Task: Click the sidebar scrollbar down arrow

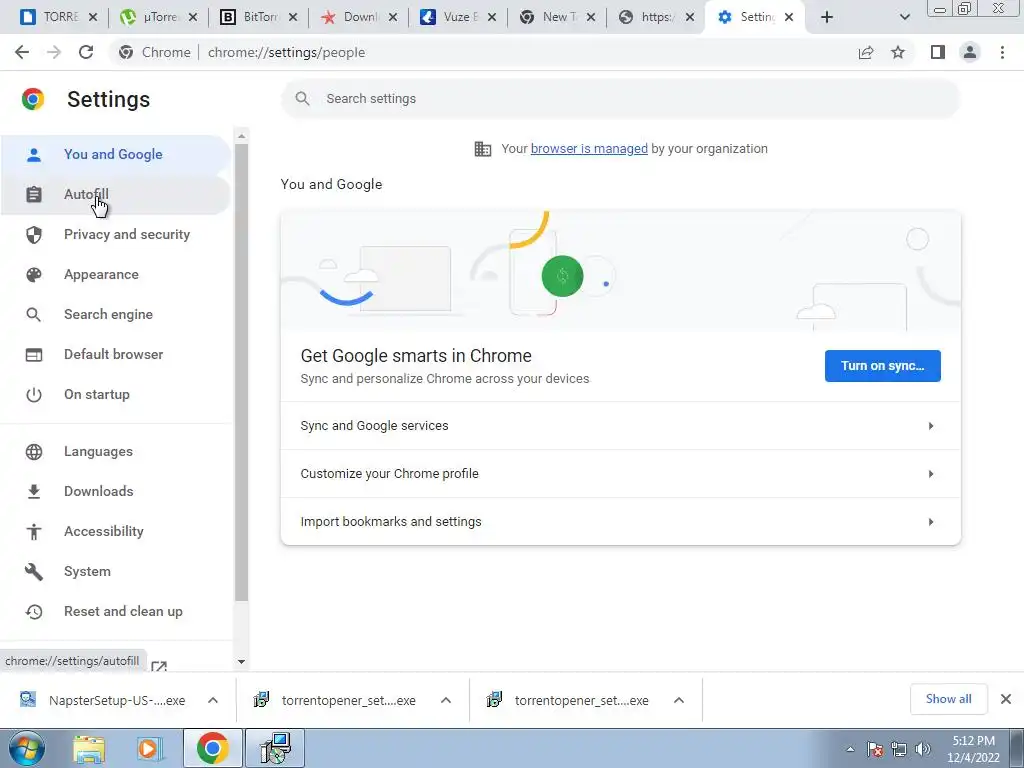Action: point(241,662)
